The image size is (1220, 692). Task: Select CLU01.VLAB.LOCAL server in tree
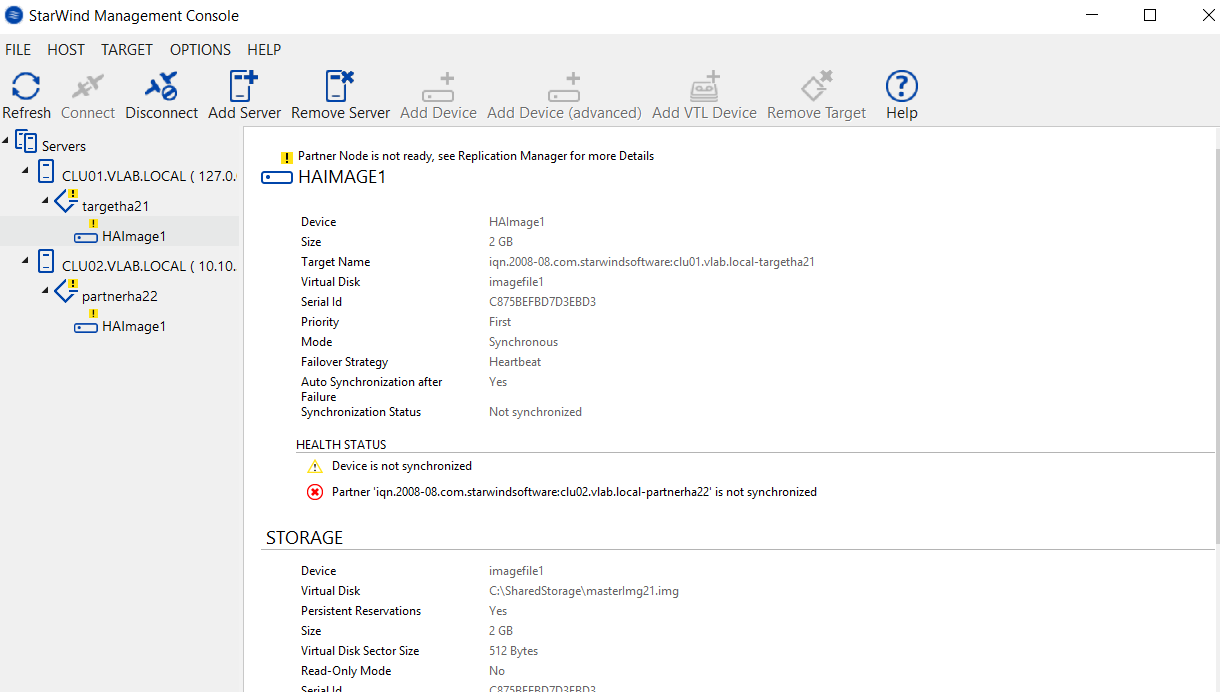click(x=149, y=176)
